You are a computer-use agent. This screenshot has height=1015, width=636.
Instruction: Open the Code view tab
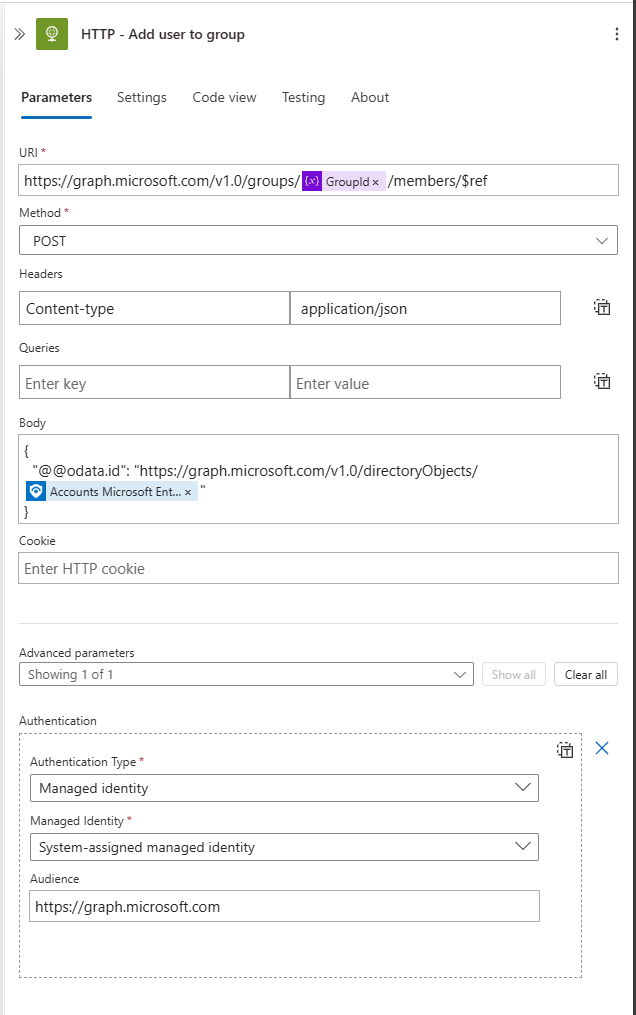tap(225, 97)
